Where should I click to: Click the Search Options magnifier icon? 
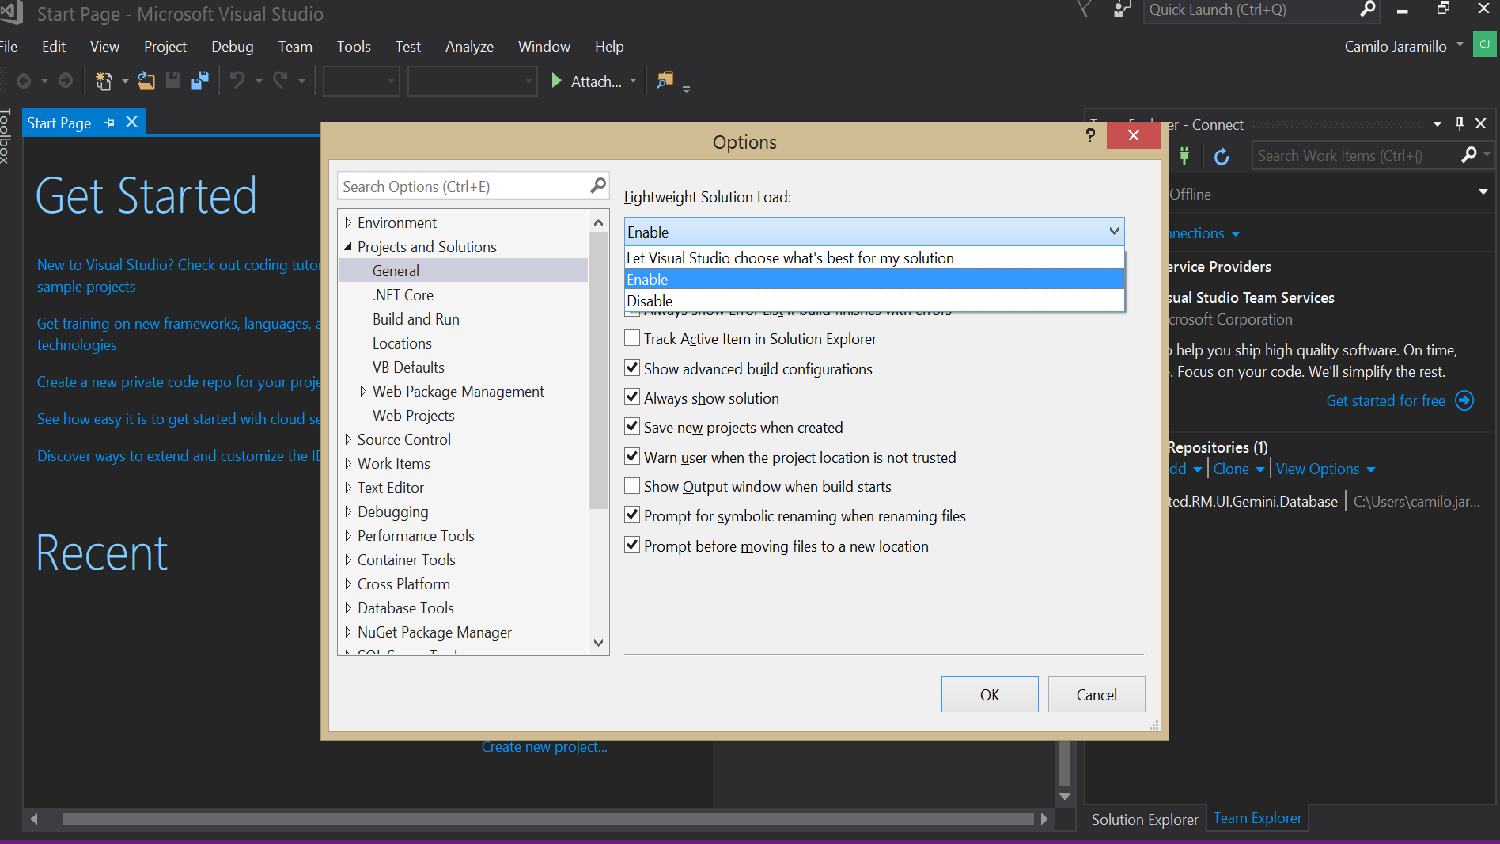[598, 186]
